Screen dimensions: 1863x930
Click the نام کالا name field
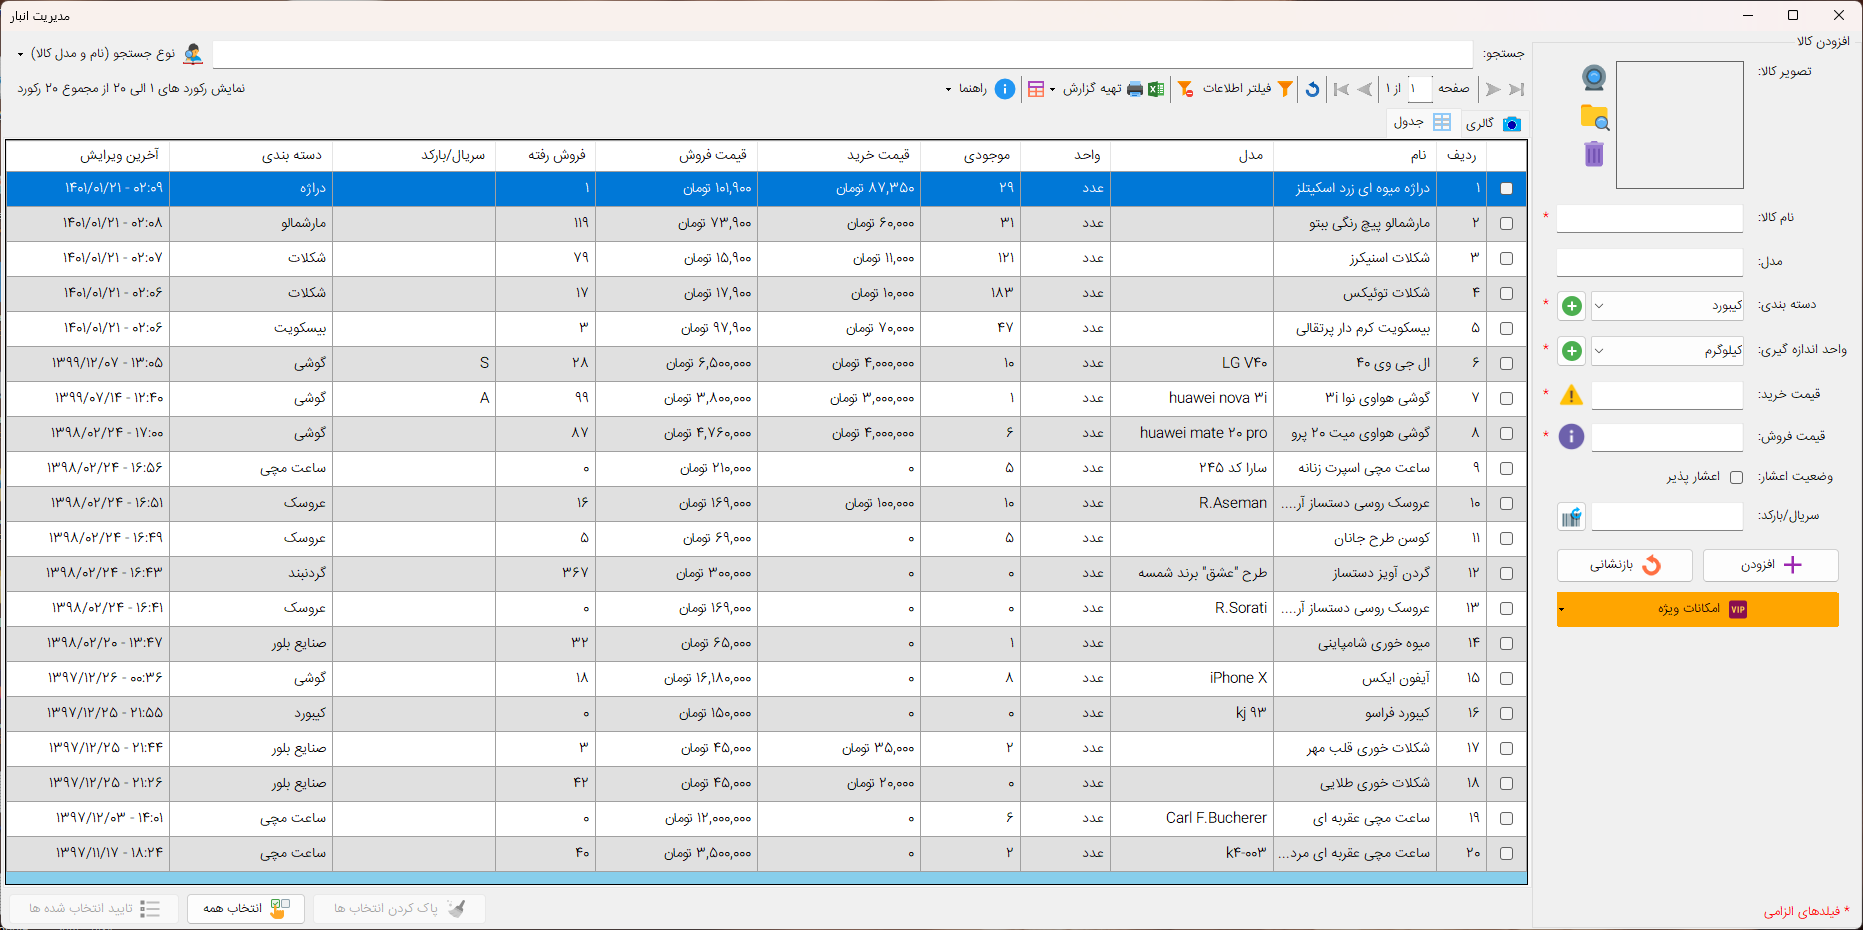pyautogui.click(x=1650, y=219)
